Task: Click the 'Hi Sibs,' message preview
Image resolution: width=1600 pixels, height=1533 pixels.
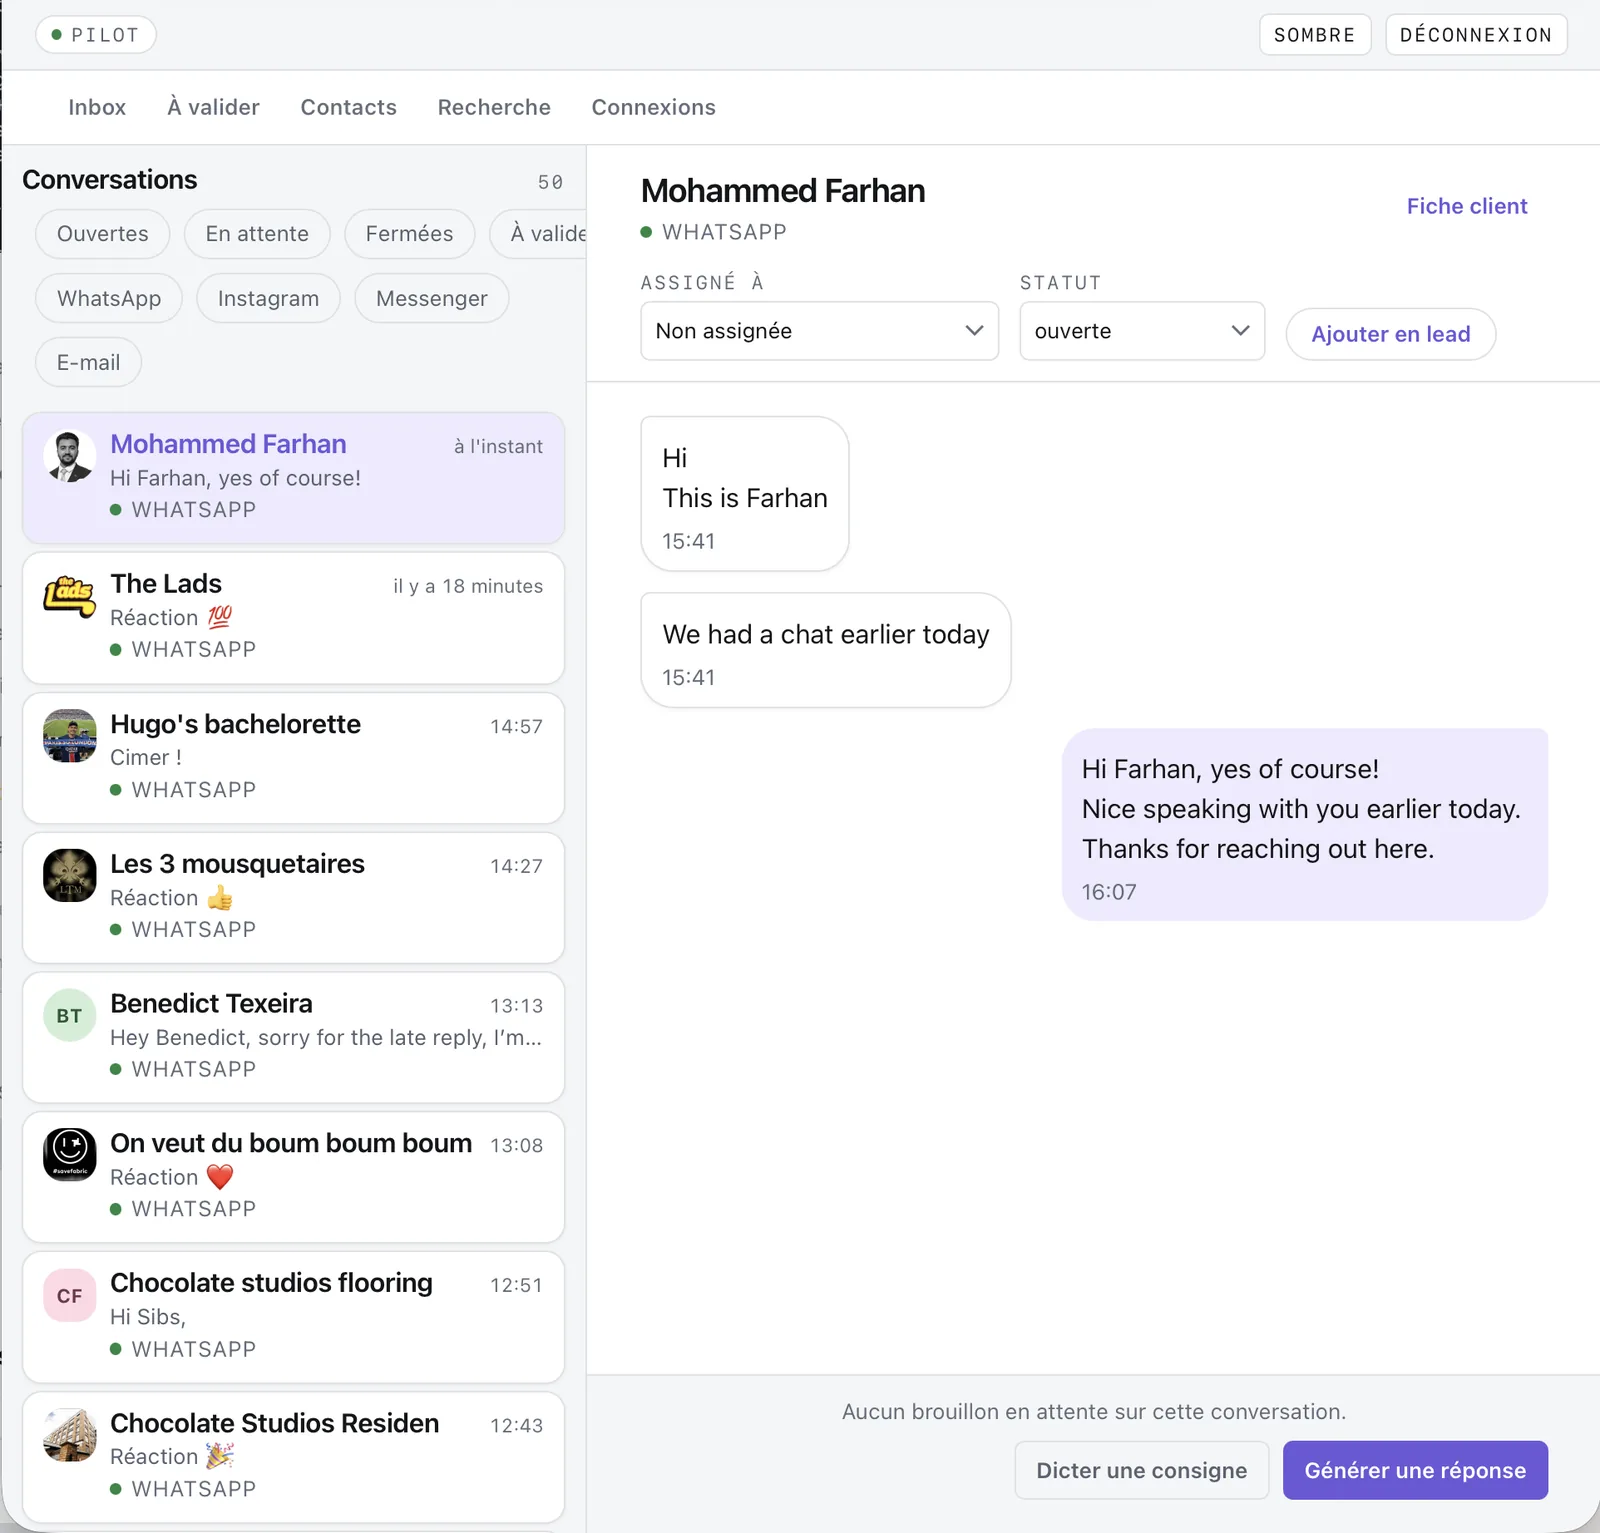Action: [148, 1317]
